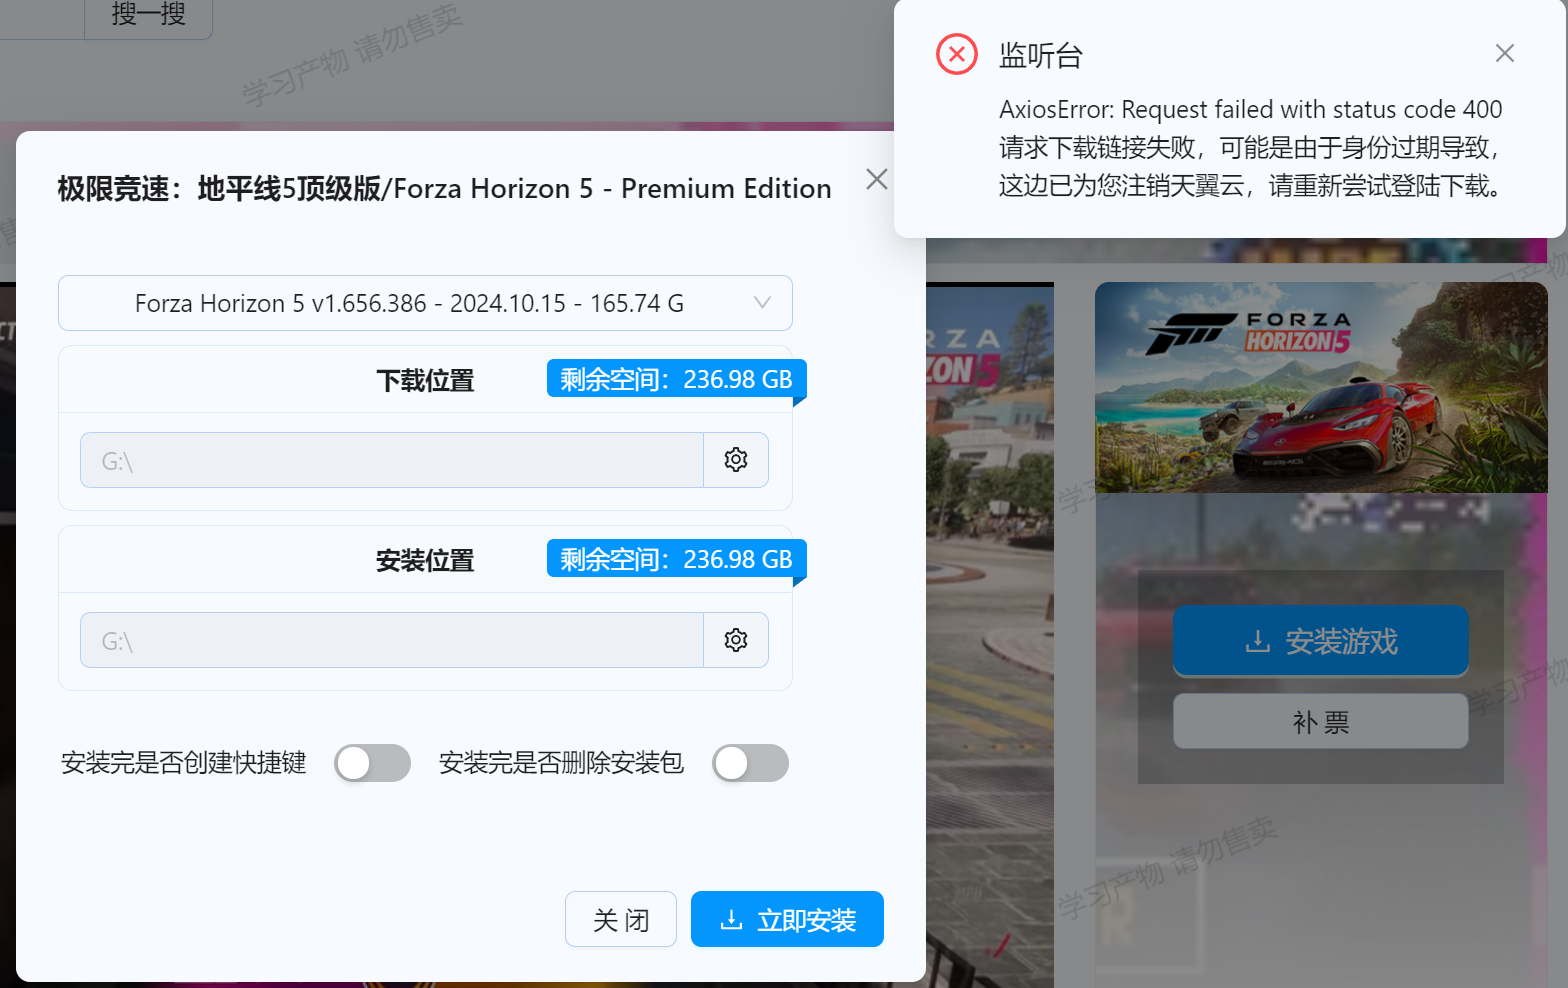The width and height of the screenshot is (1568, 988).
Task: Toggle 安装完是否删除安装包 switch
Action: (x=750, y=763)
